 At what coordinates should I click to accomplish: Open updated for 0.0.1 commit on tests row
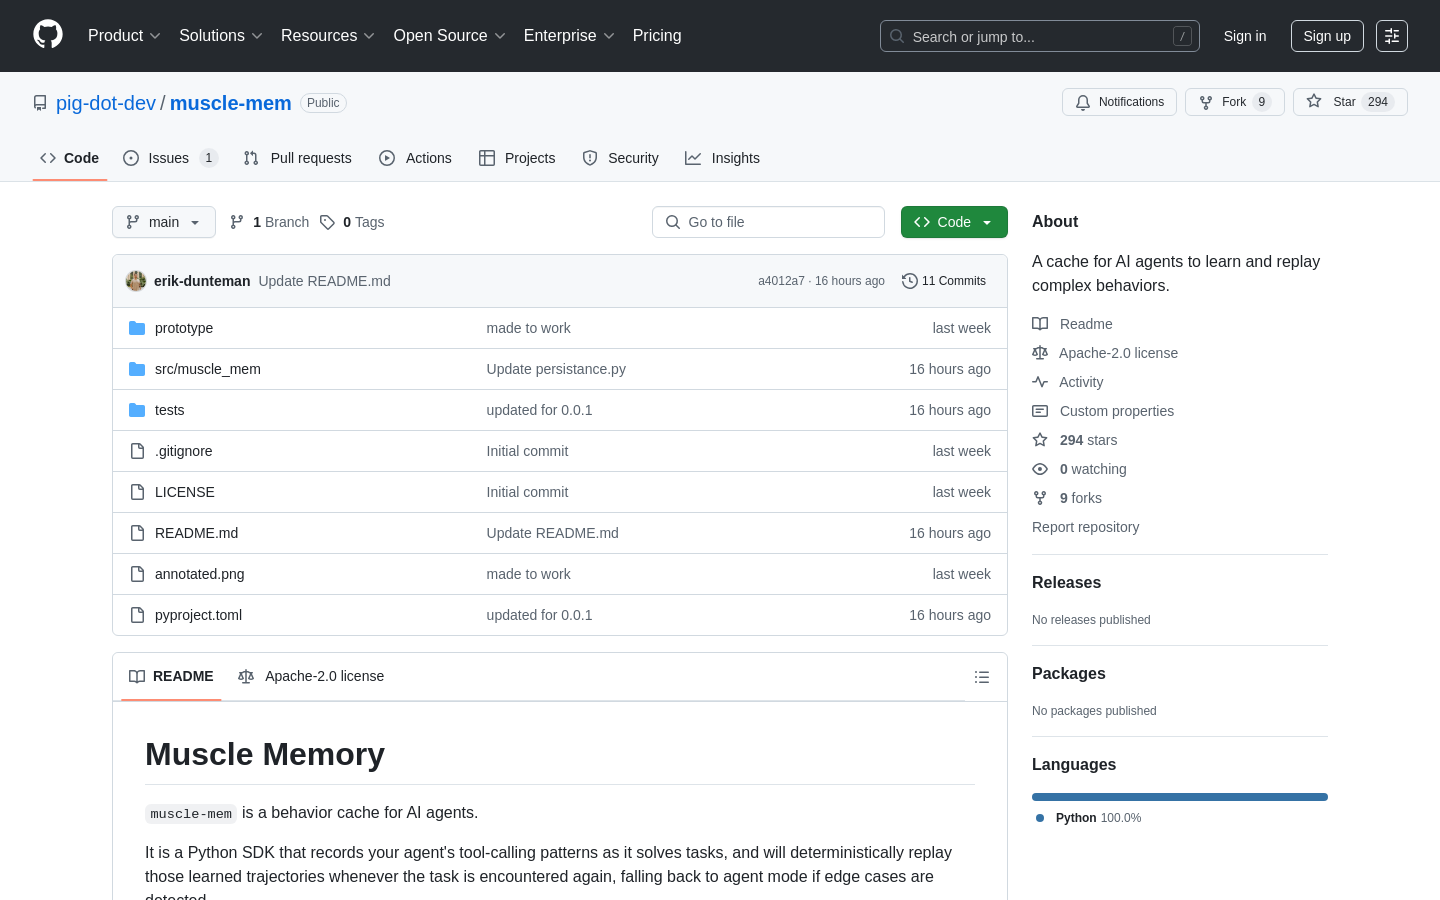click(539, 410)
